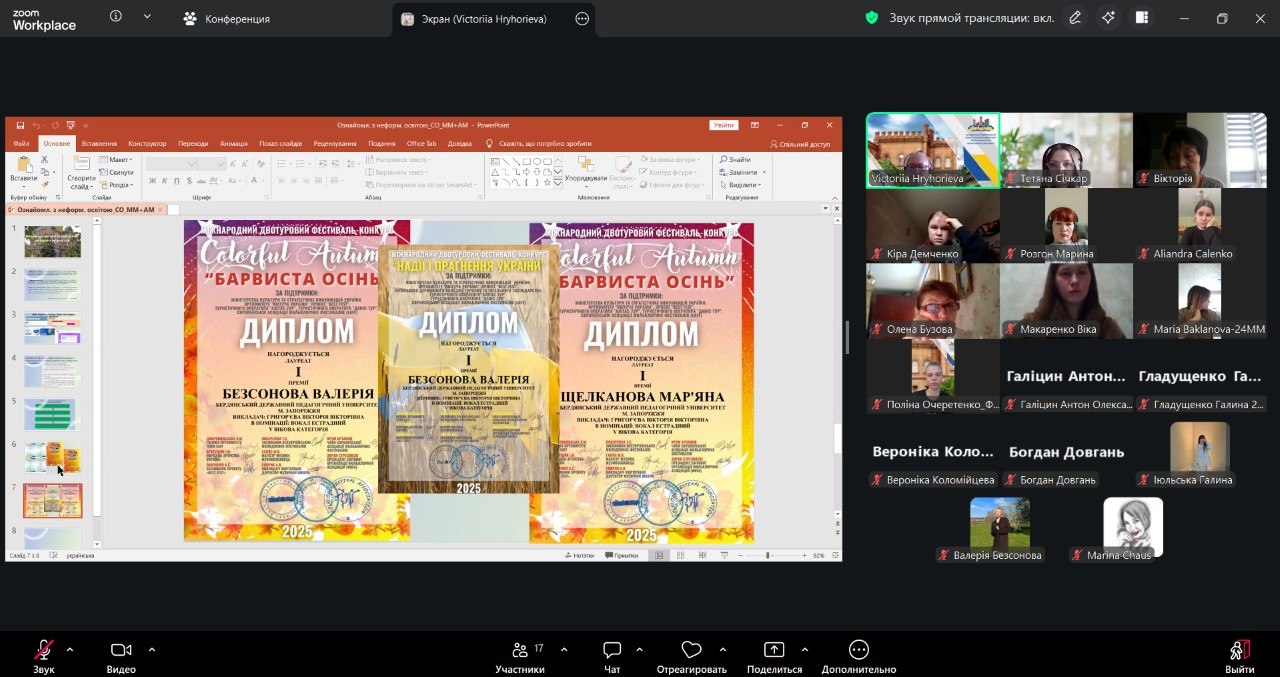
Task: Click Victoriia Hryhorieva's video thumbnail
Action: (x=932, y=150)
